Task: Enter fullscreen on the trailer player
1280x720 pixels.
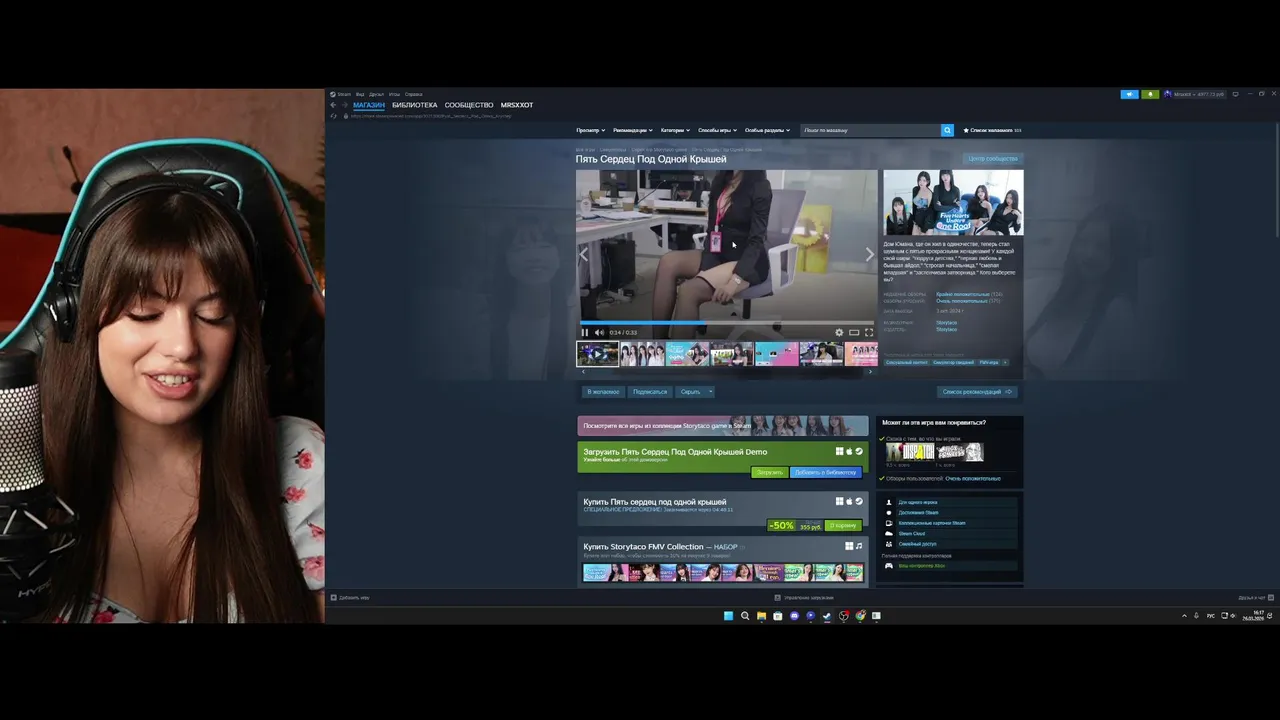Action: (869, 332)
